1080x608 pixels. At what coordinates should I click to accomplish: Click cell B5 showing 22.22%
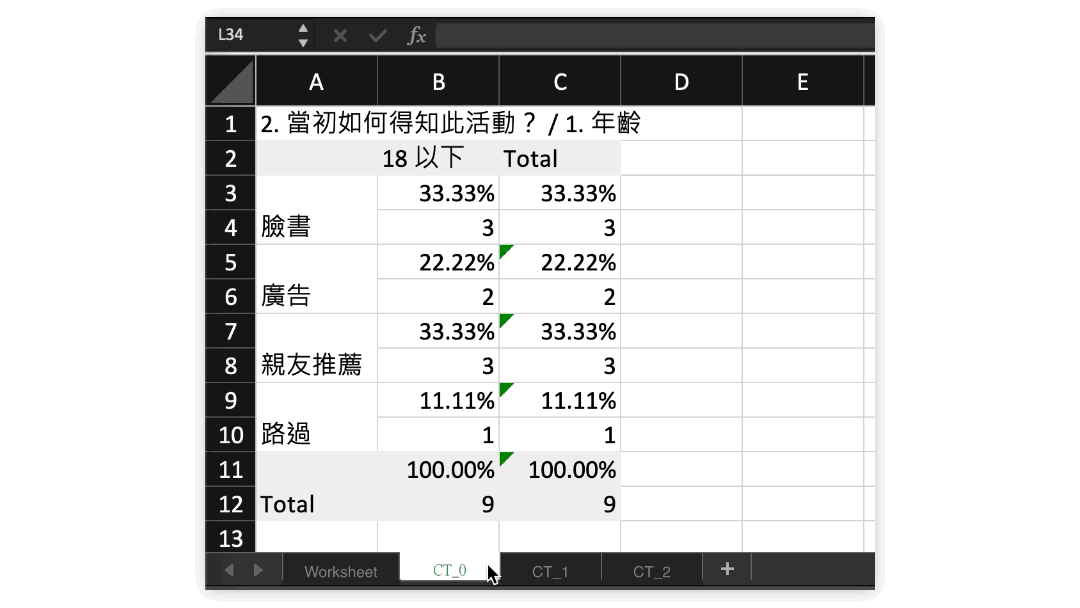coord(438,262)
